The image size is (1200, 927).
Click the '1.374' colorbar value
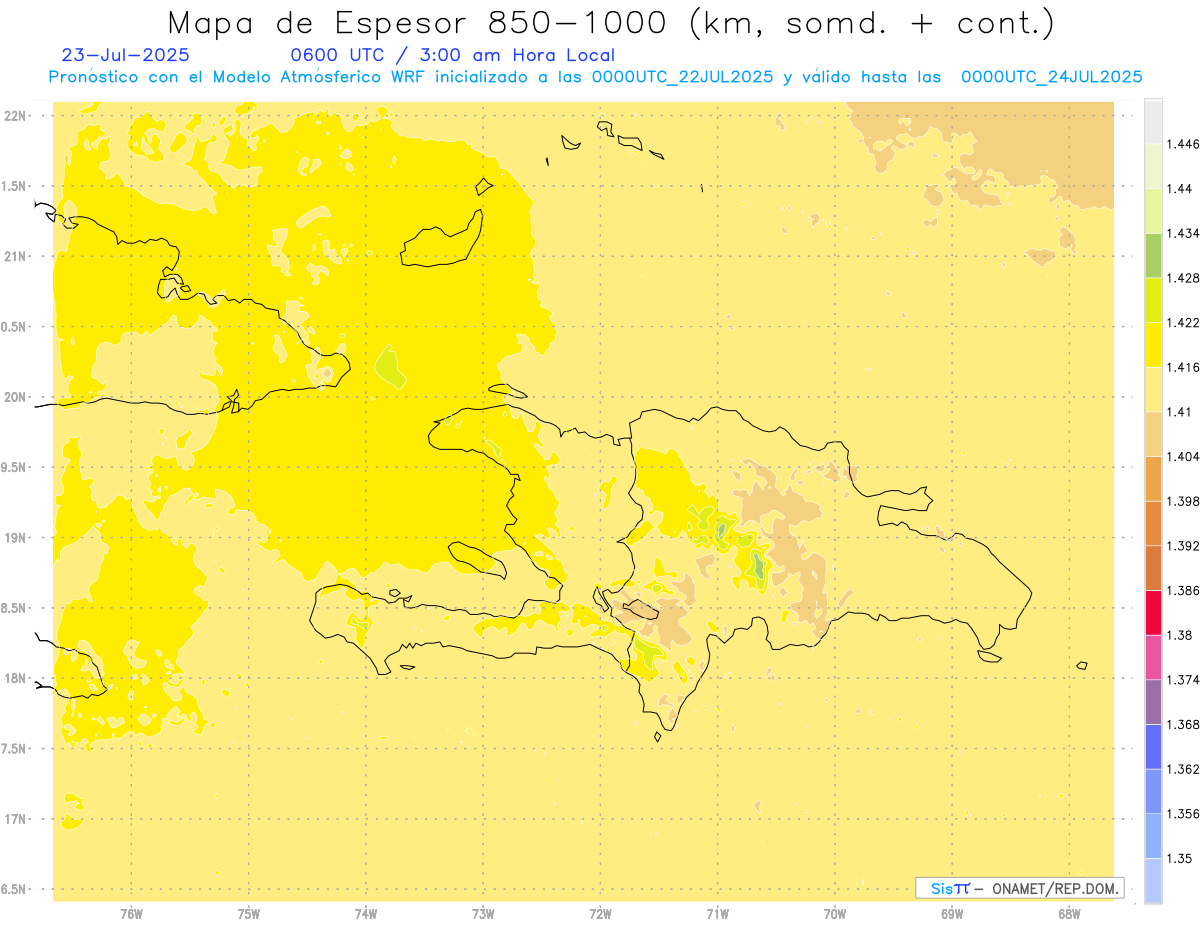tap(1184, 679)
